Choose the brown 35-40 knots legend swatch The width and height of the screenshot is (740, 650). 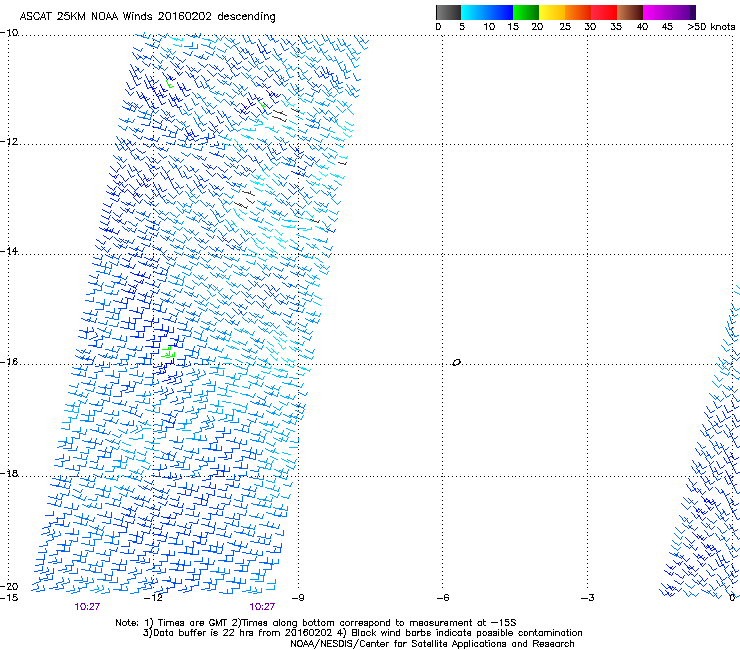click(x=630, y=12)
